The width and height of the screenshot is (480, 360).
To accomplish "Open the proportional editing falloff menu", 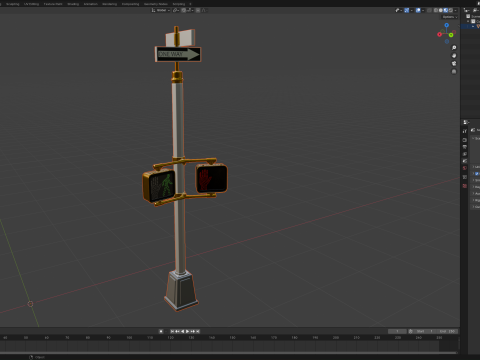I will point(204,10).
